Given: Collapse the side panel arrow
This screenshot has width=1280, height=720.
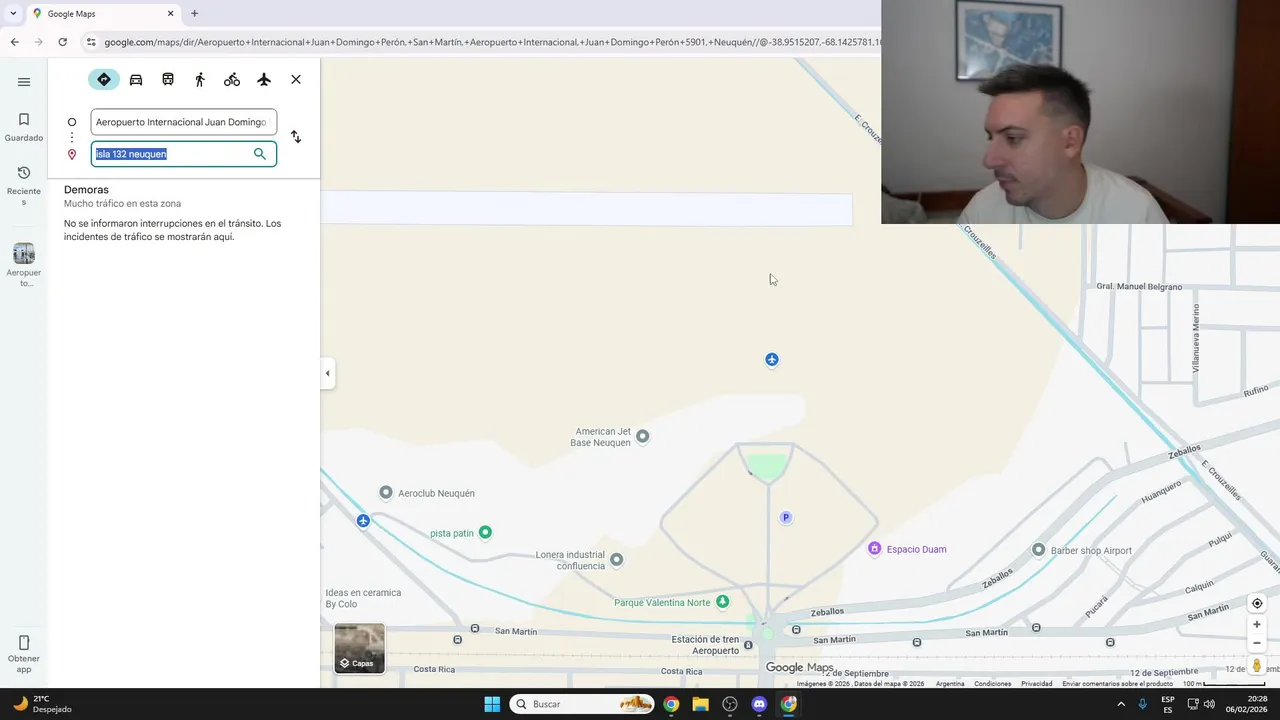Looking at the screenshot, I should 327,373.
